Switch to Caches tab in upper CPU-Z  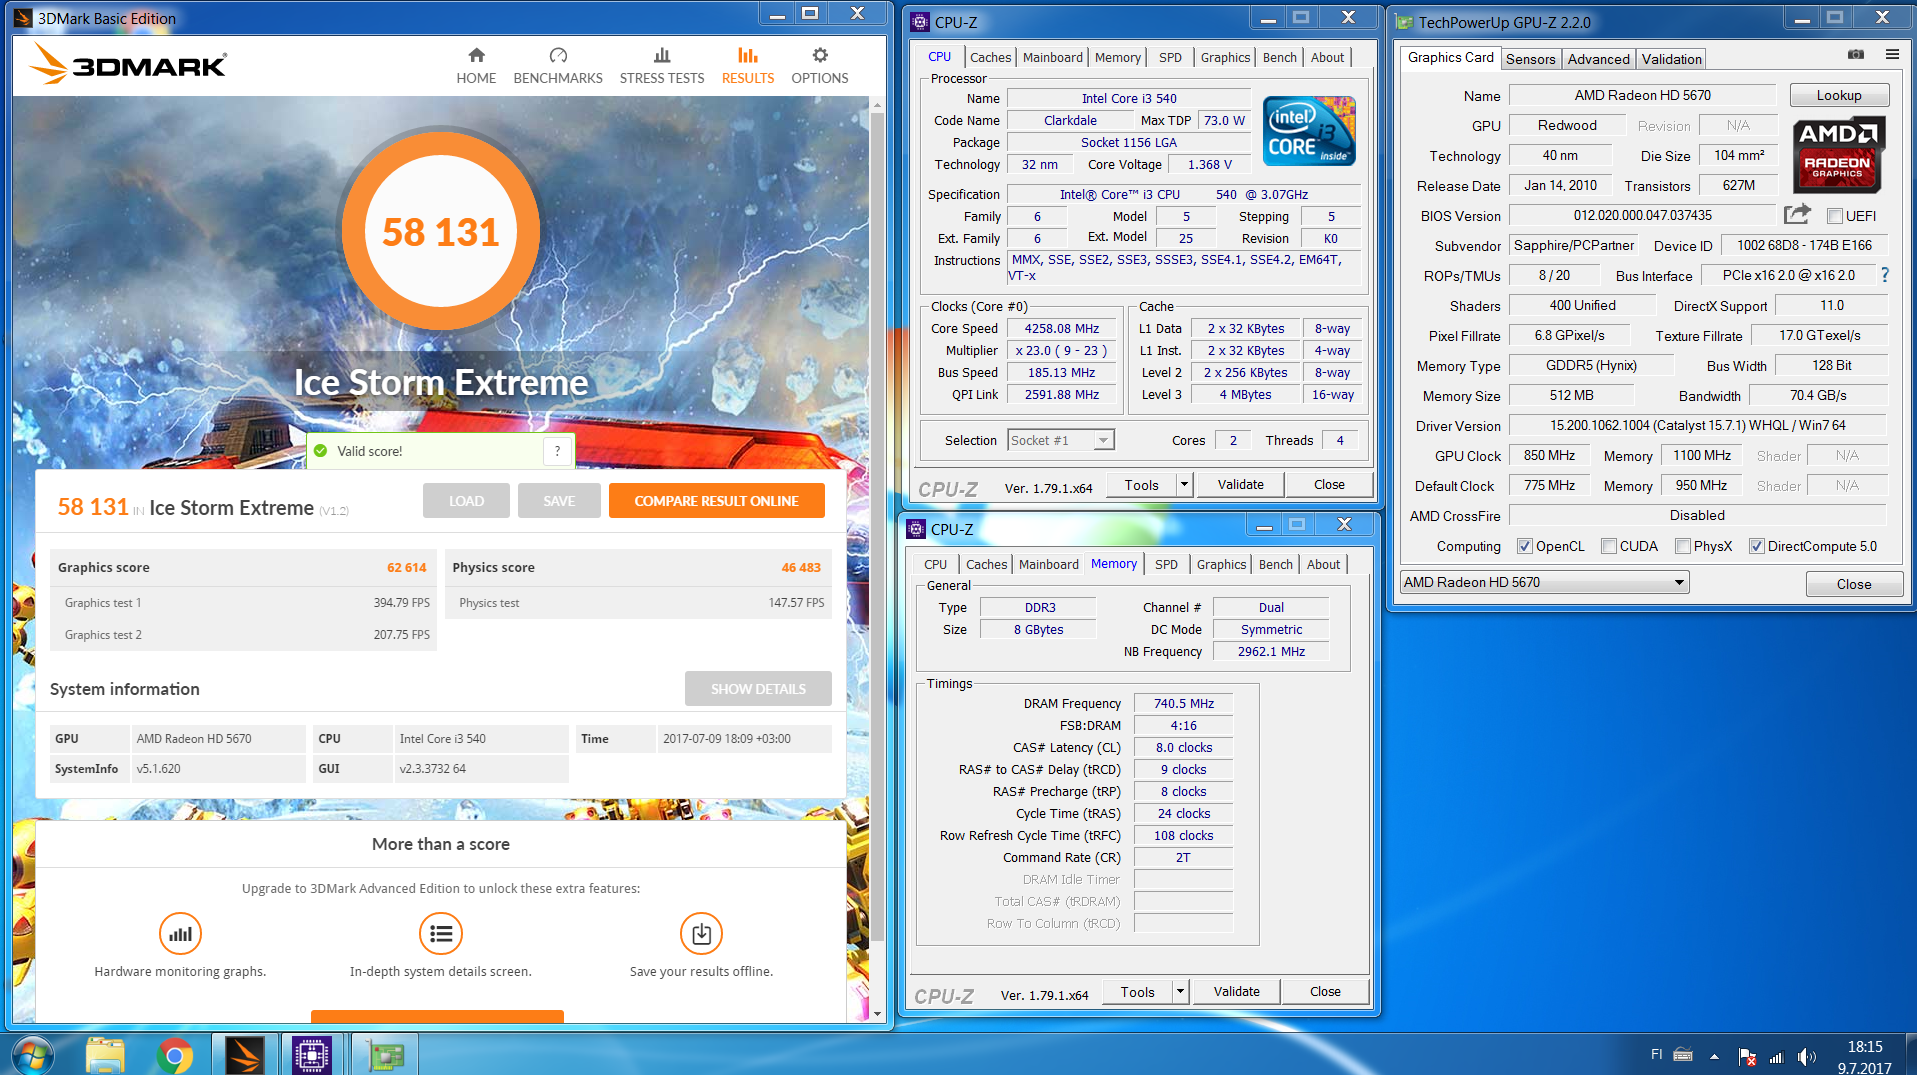click(x=990, y=58)
